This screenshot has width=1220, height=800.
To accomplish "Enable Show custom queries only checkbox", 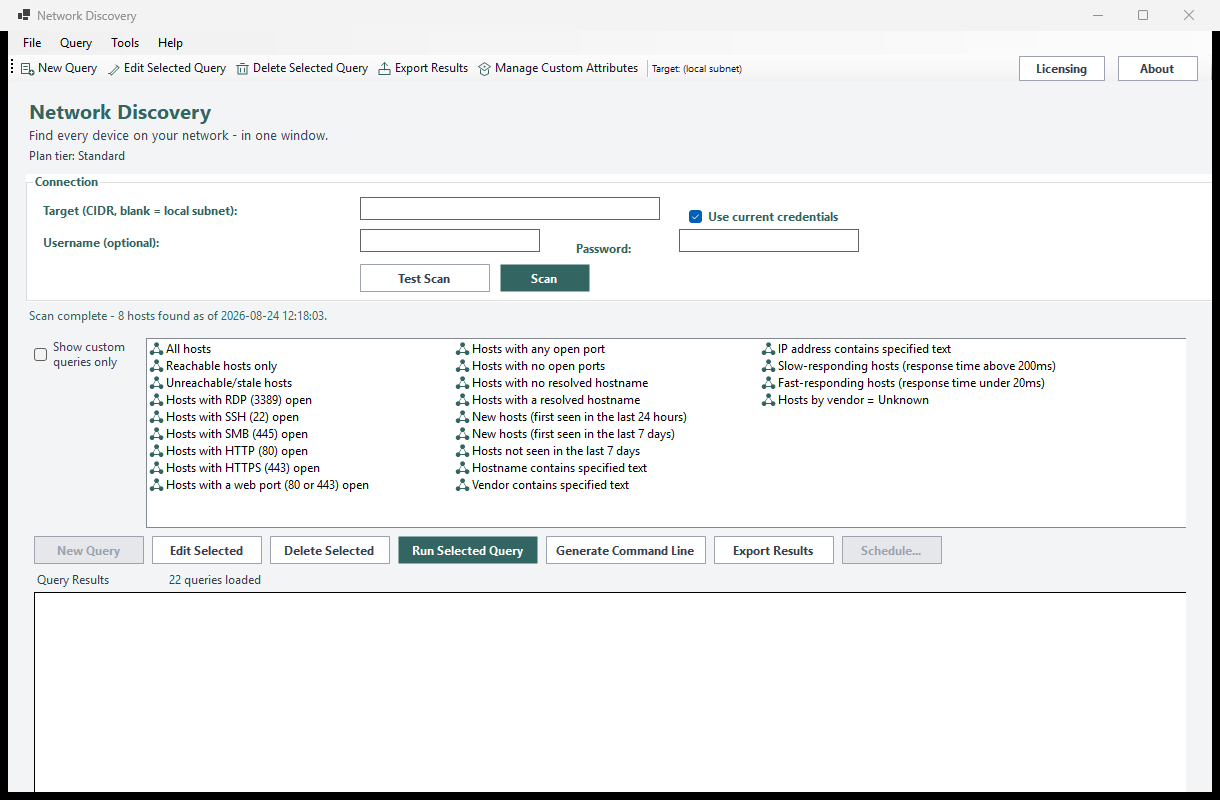I will (x=41, y=354).
